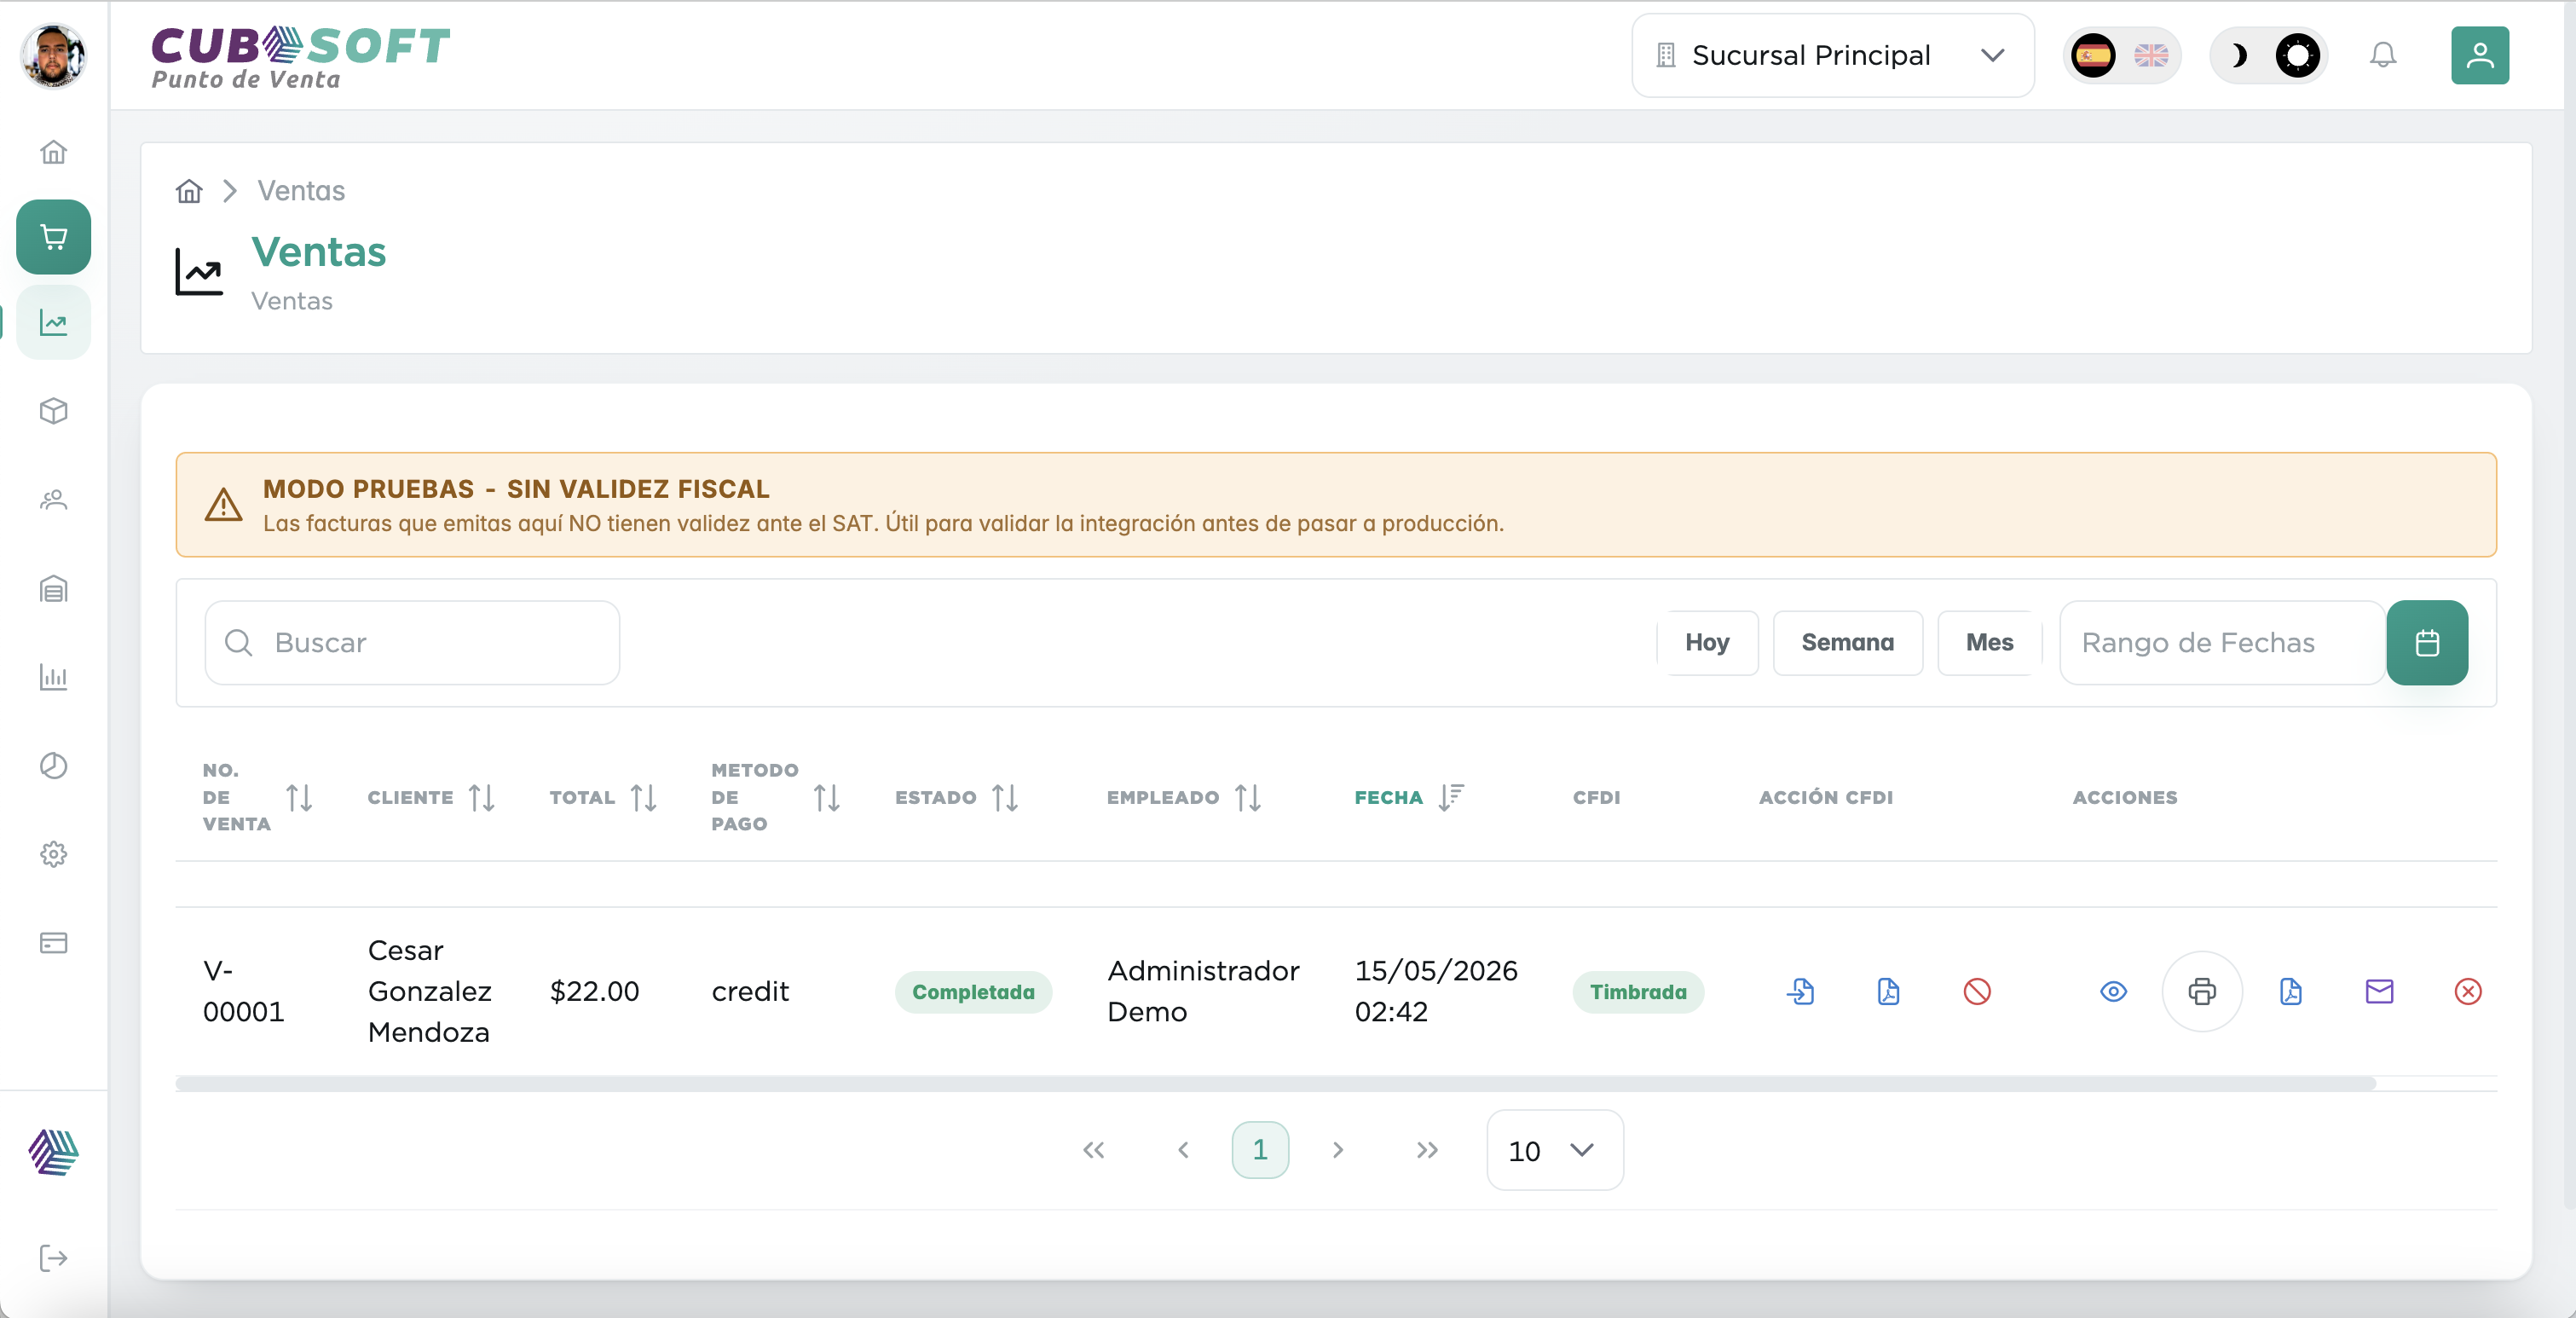
Task: Open the notifications bell
Action: [2383, 55]
